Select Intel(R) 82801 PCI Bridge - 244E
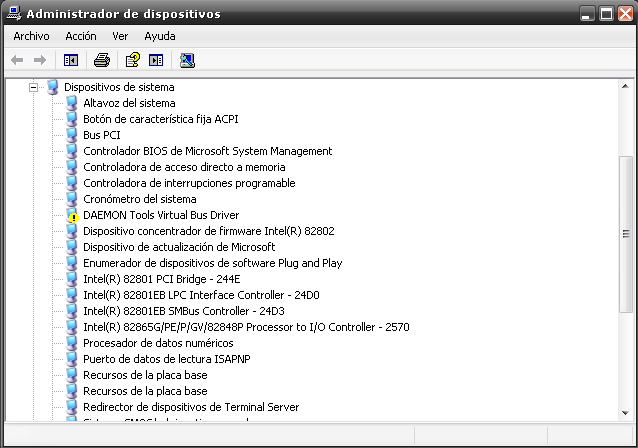This screenshot has width=638, height=448. pyautogui.click(x=161, y=279)
